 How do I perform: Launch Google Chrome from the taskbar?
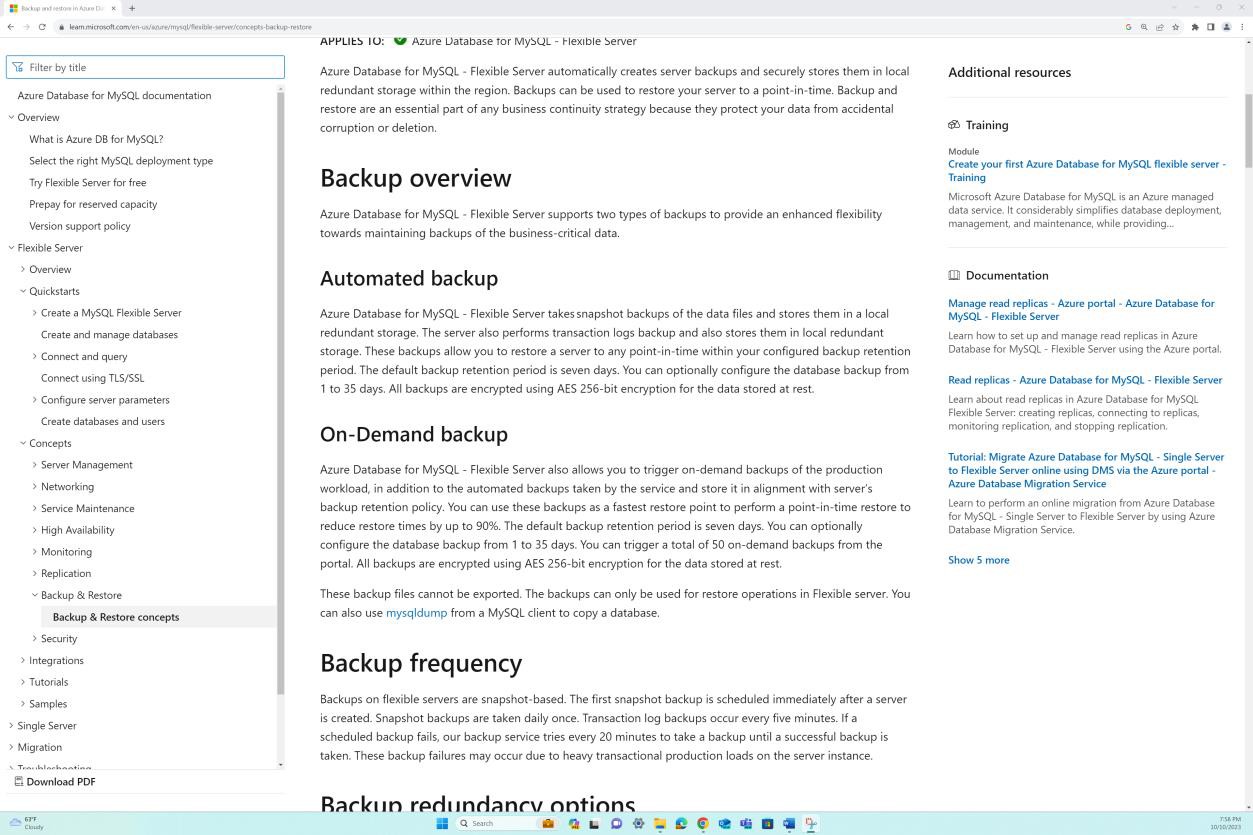(x=703, y=823)
